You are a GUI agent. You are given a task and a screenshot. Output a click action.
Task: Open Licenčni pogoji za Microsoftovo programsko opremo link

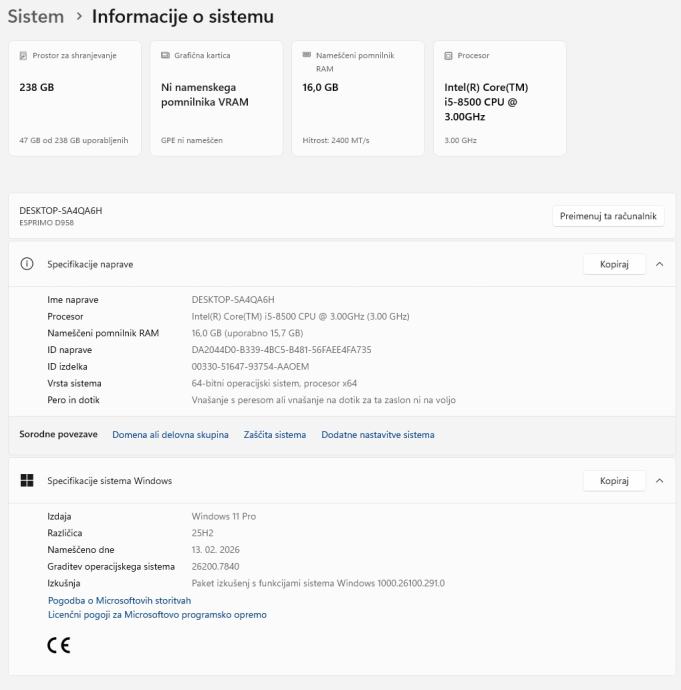click(157, 615)
